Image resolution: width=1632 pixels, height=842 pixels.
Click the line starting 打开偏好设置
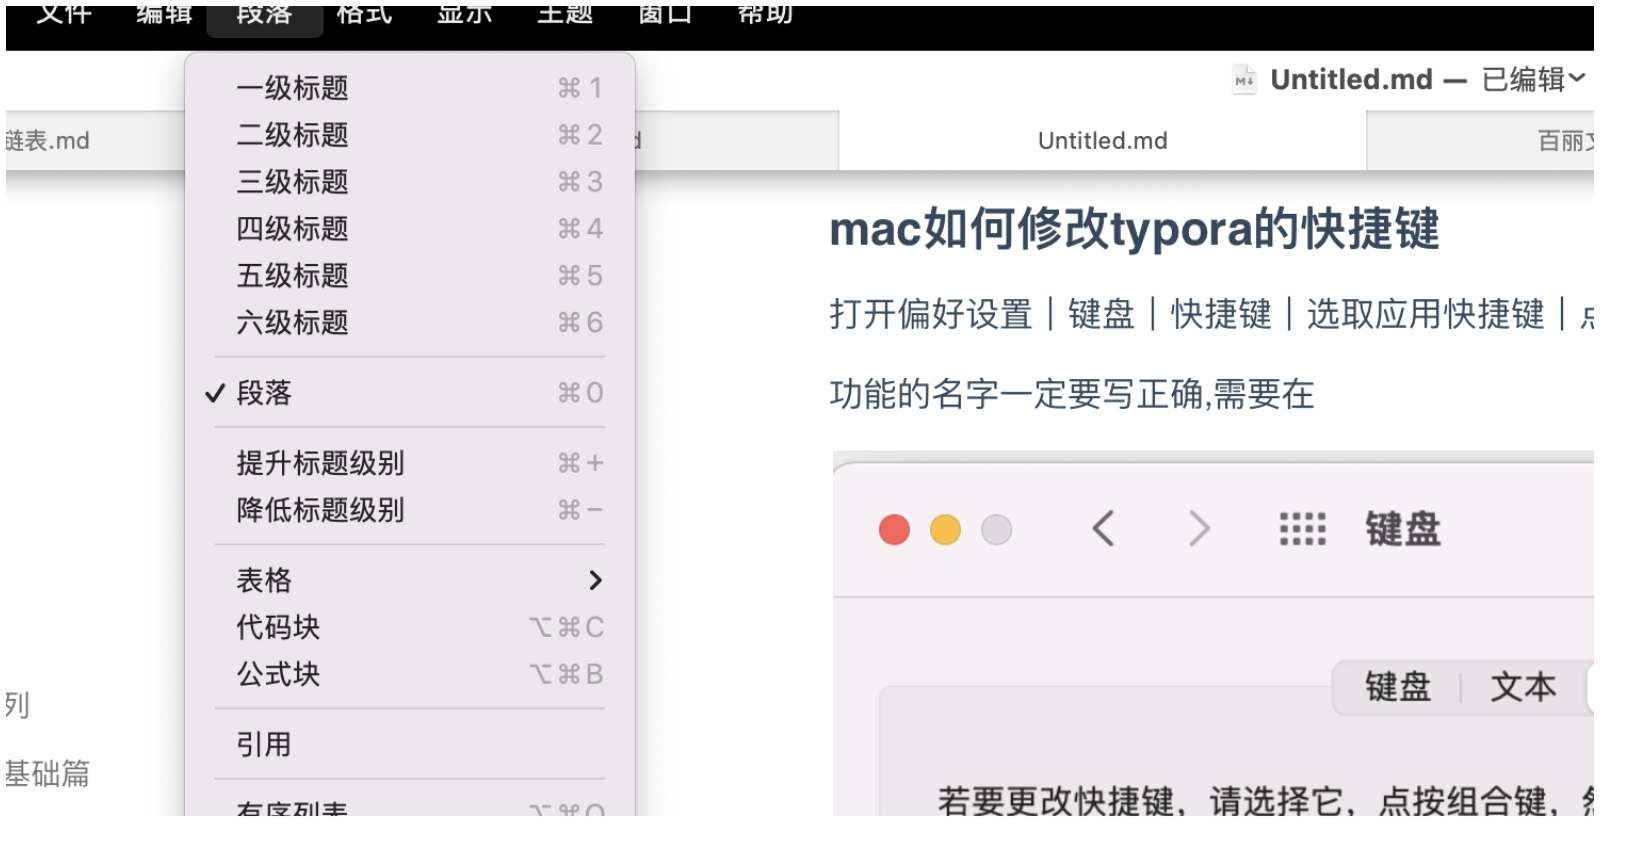pyautogui.click(x=1211, y=314)
